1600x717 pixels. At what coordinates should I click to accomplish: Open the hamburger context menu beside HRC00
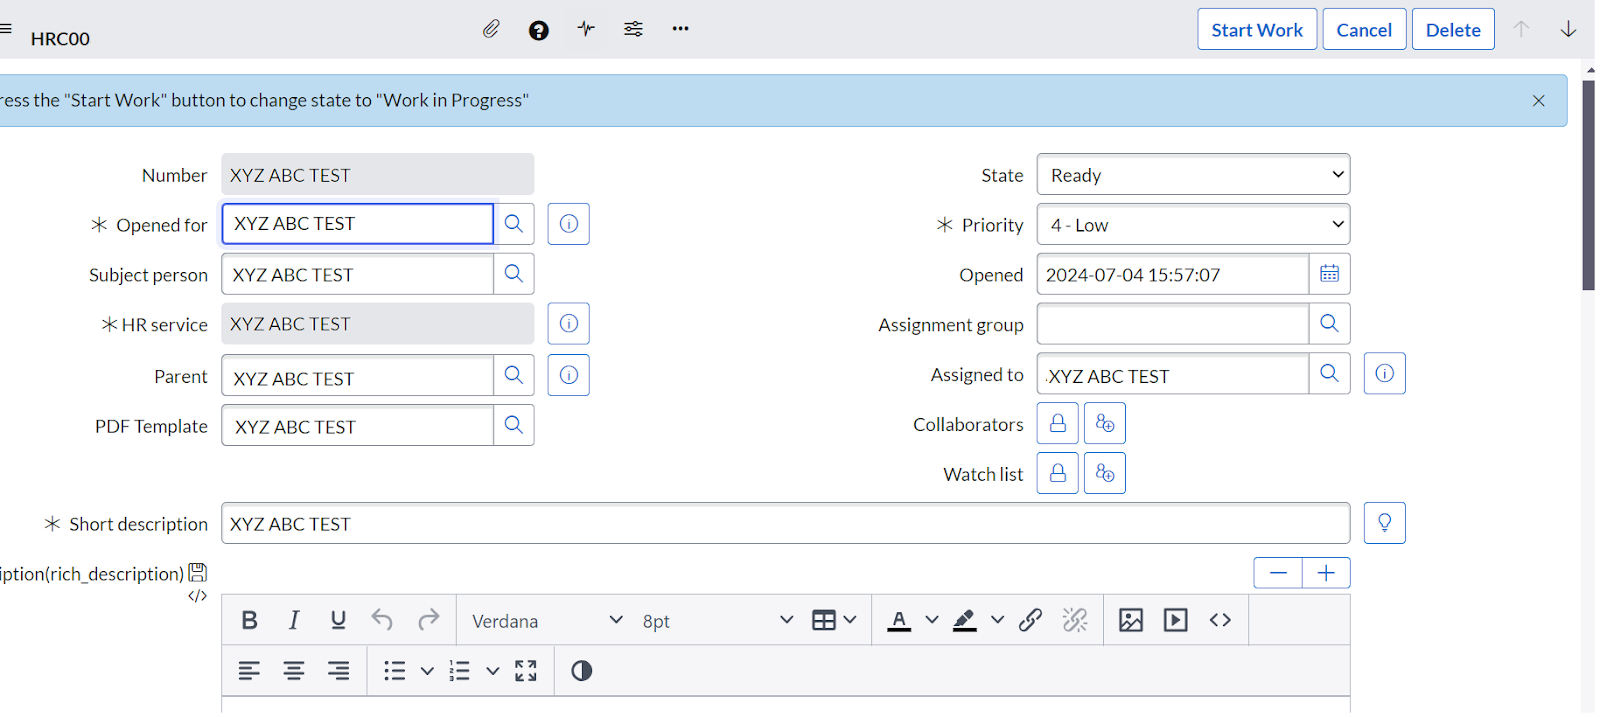[x=6, y=29]
